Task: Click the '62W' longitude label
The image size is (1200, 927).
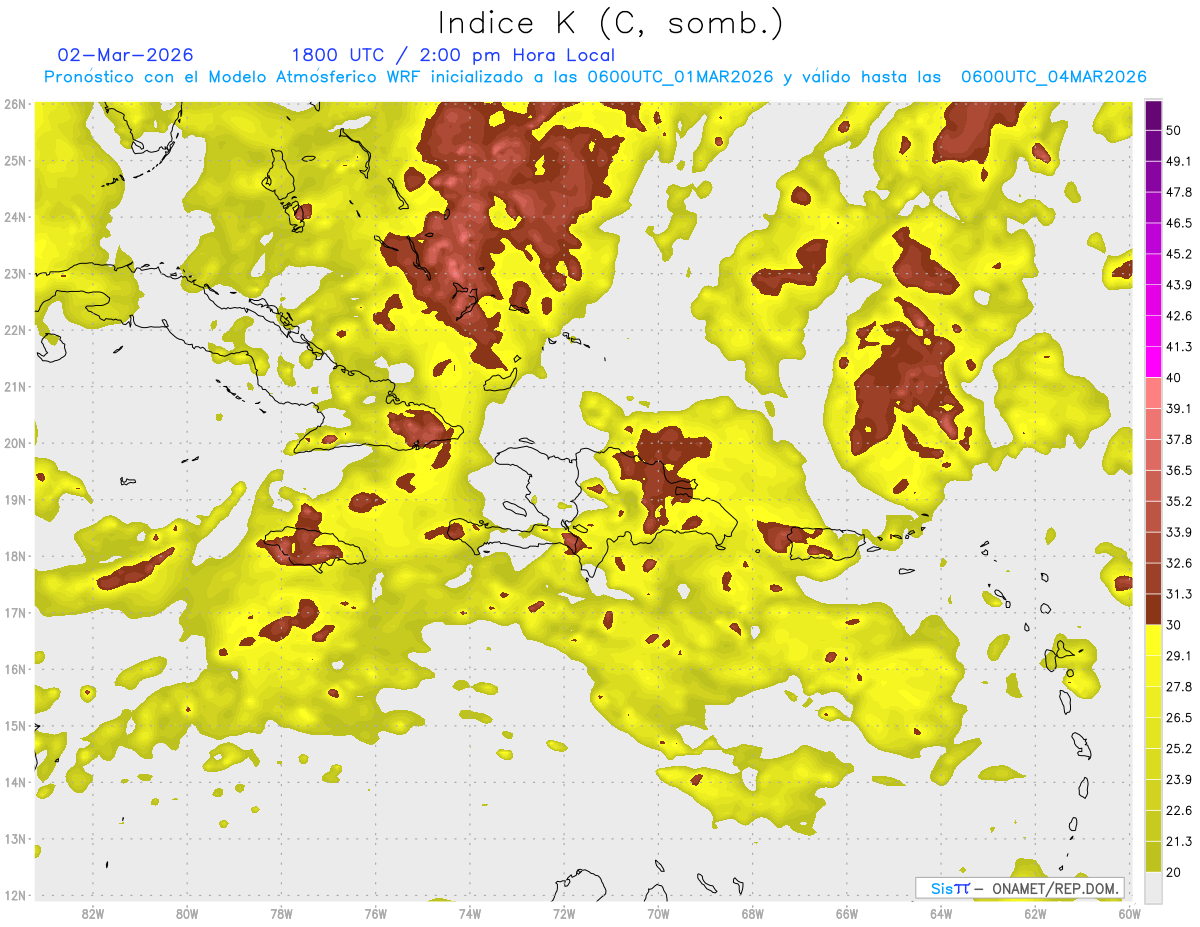Action: 1036,914
